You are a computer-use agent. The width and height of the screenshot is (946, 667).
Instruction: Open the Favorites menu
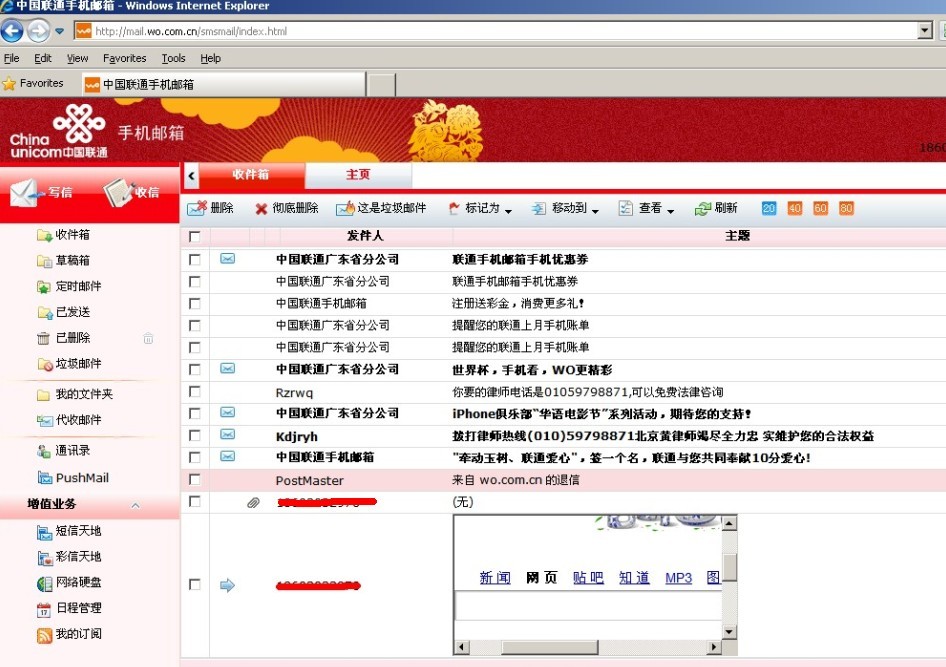[124, 58]
